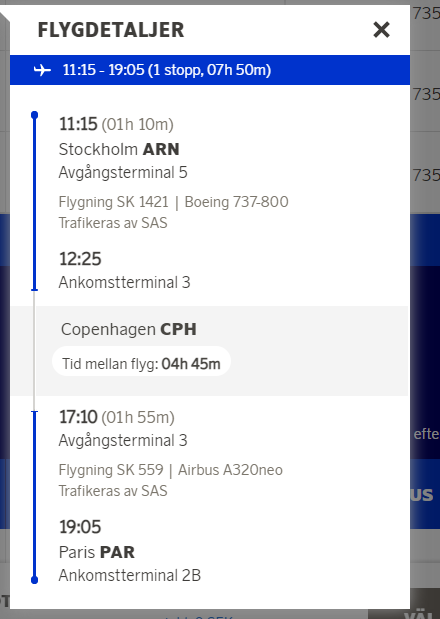Click Ankomstterminal 3 label
This screenshot has width=440, height=619.
click(124, 283)
